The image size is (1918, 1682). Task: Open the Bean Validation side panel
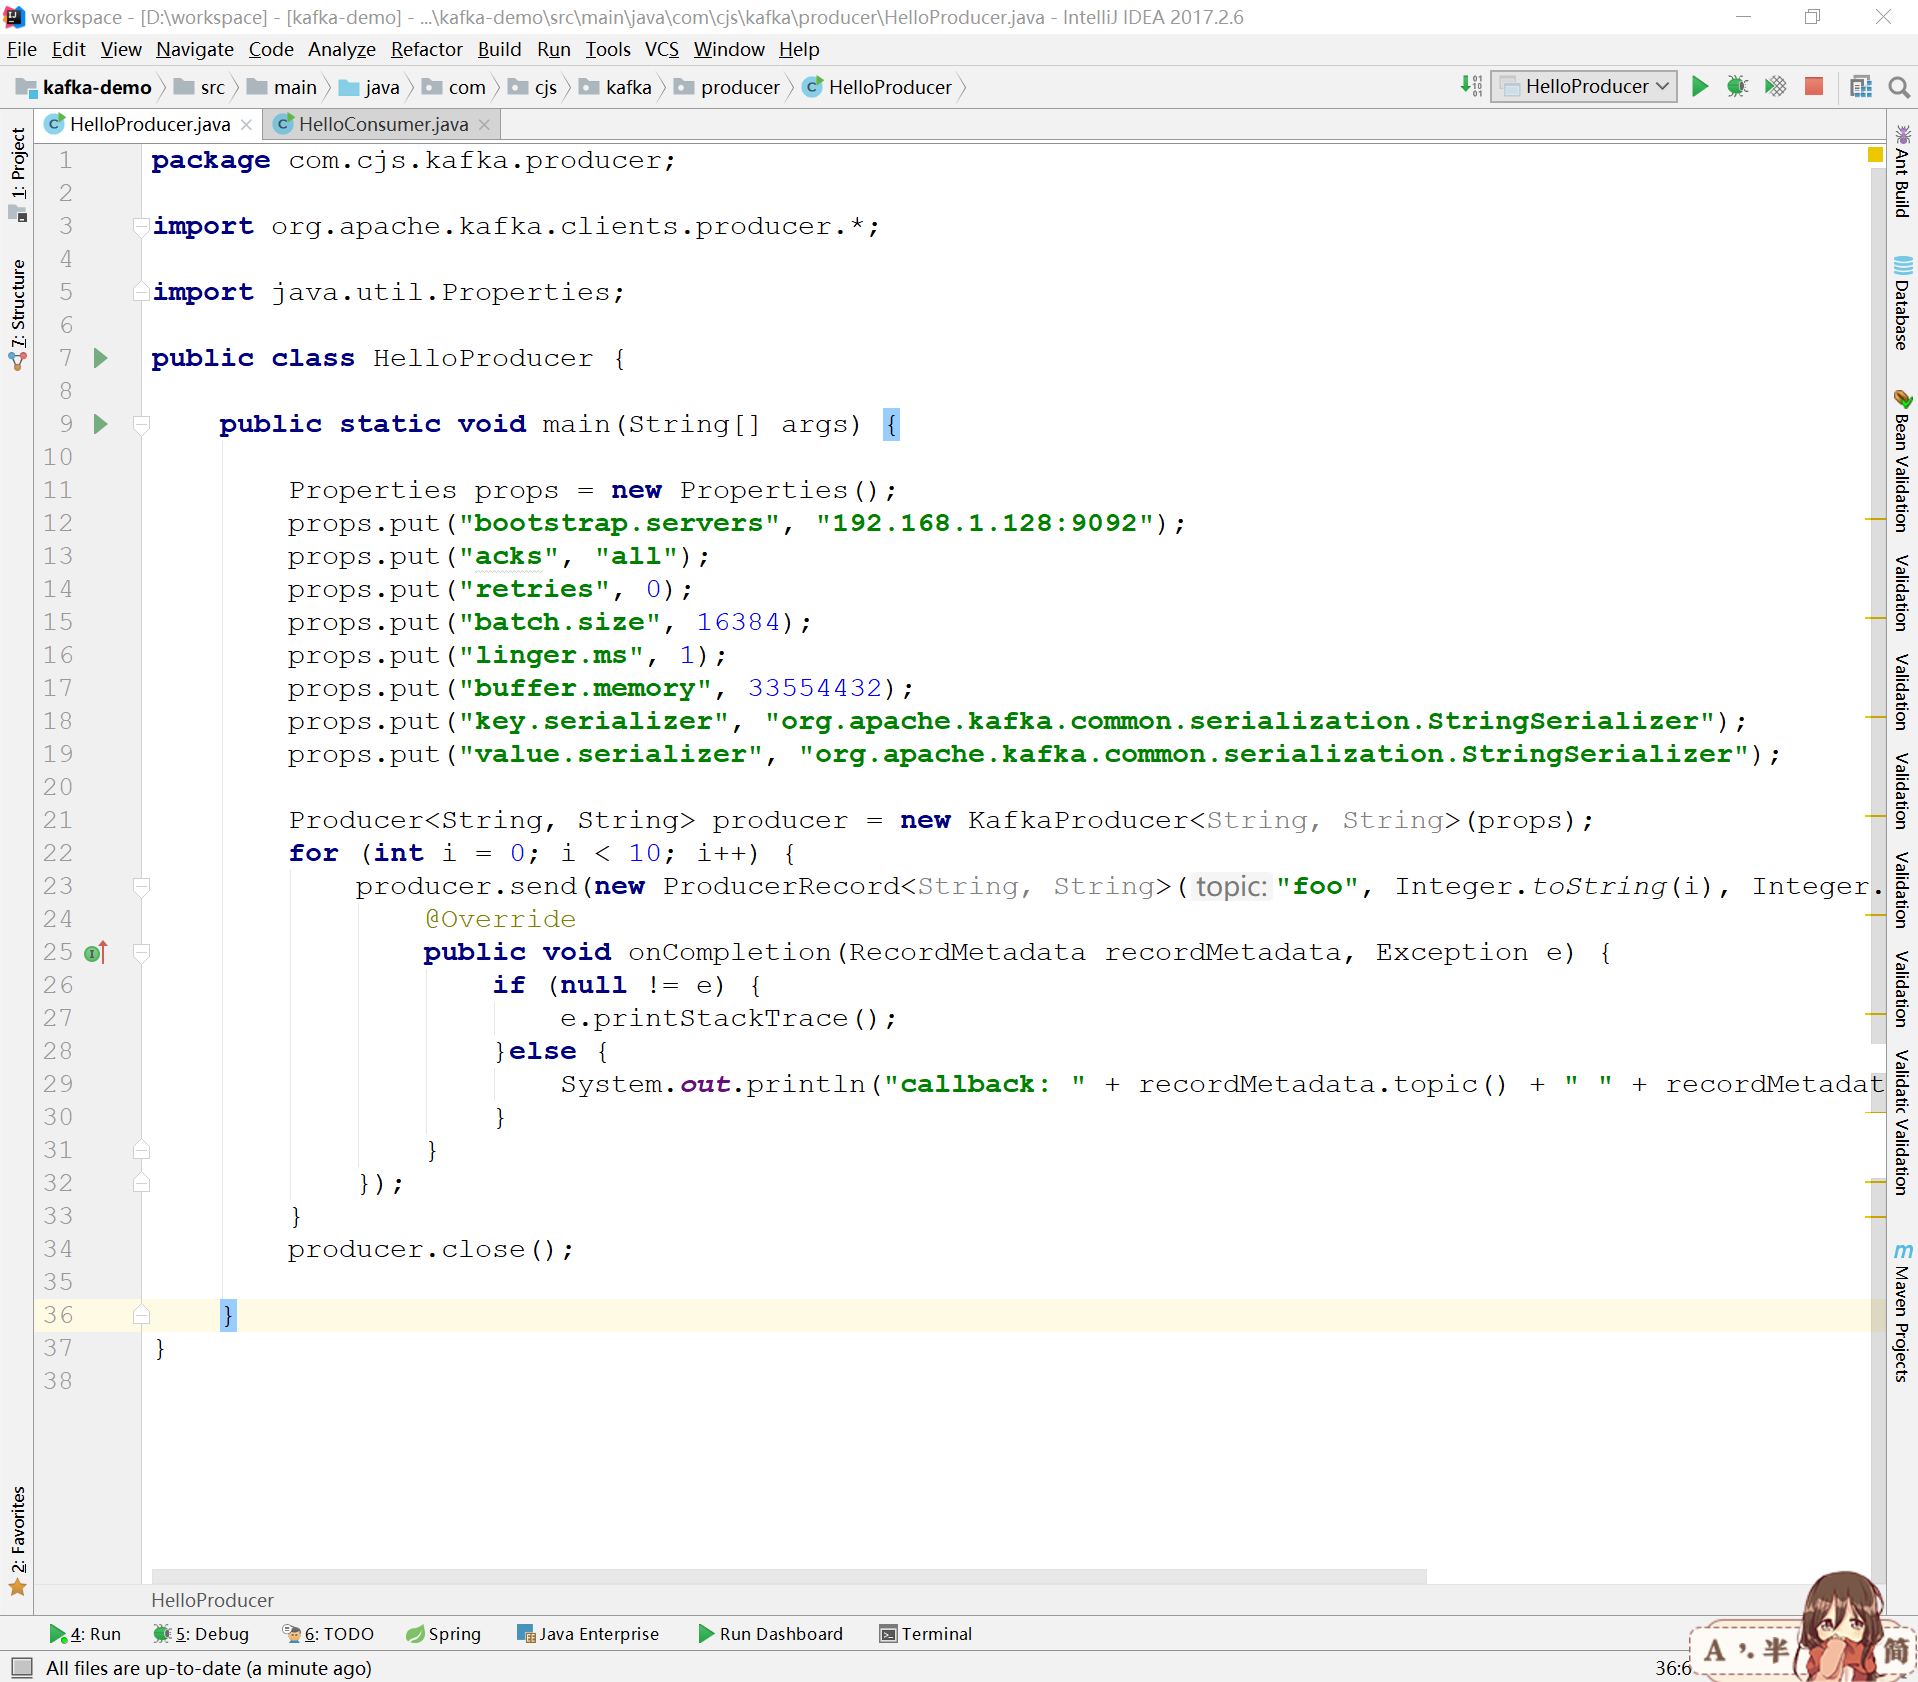pyautogui.click(x=1902, y=460)
